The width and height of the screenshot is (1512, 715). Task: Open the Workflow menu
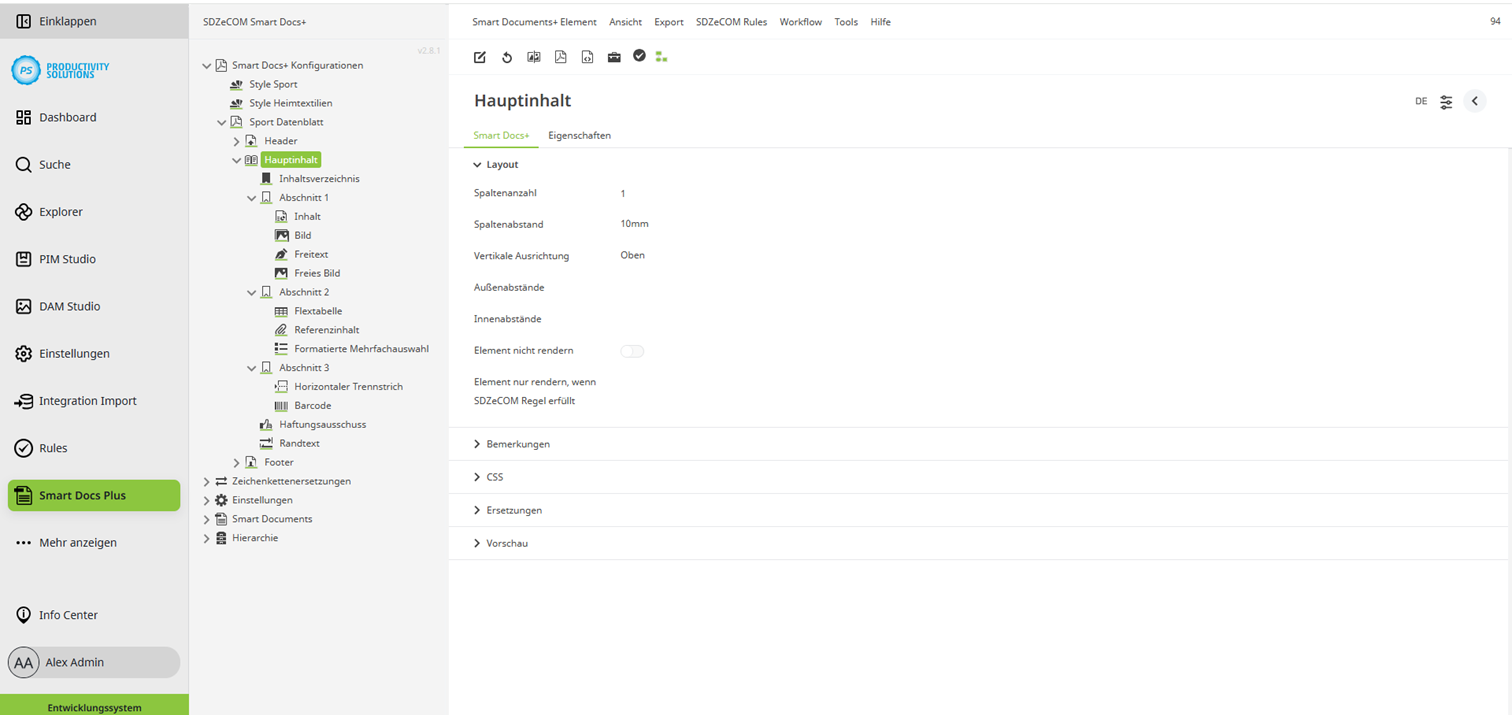point(800,21)
